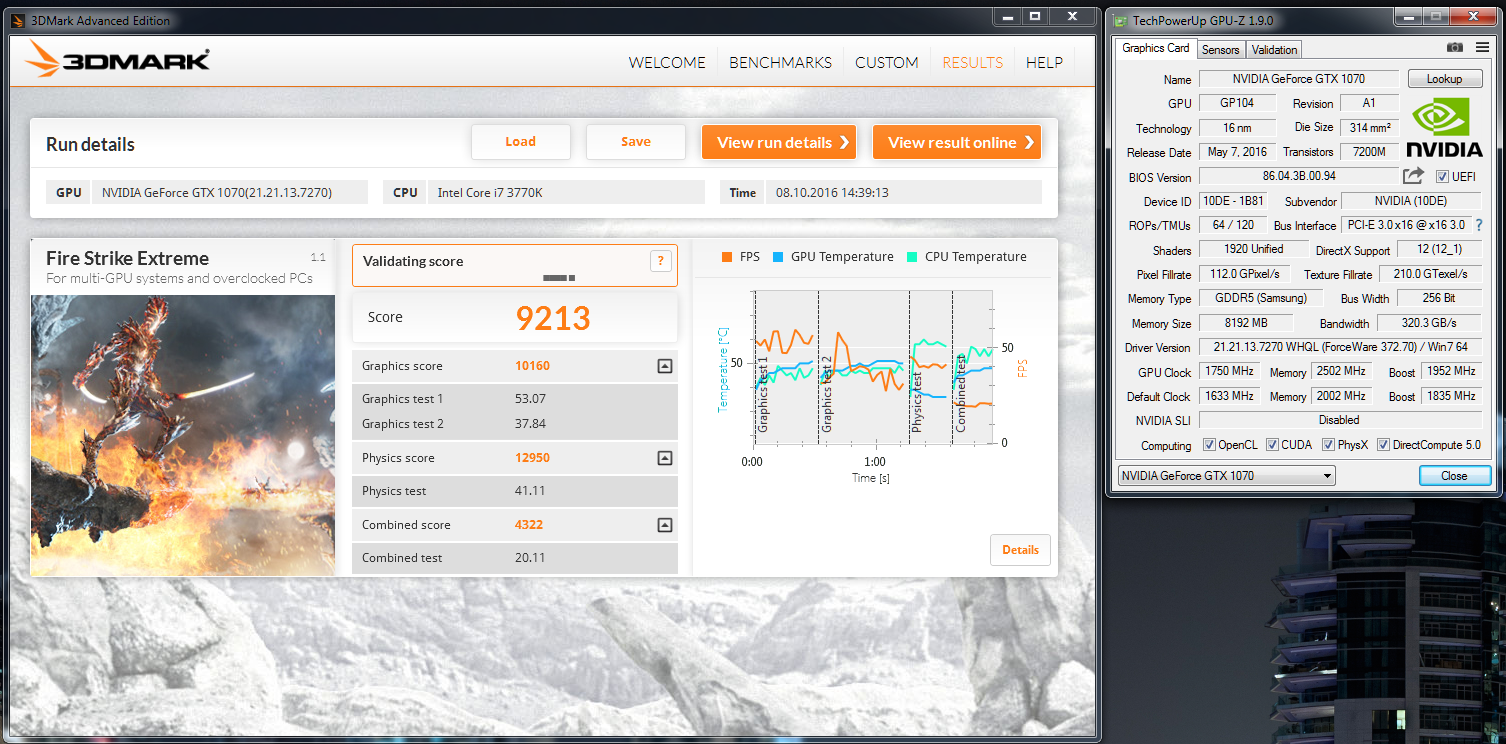Click the Load button in Run details
This screenshot has width=1506, height=744.
(x=520, y=142)
